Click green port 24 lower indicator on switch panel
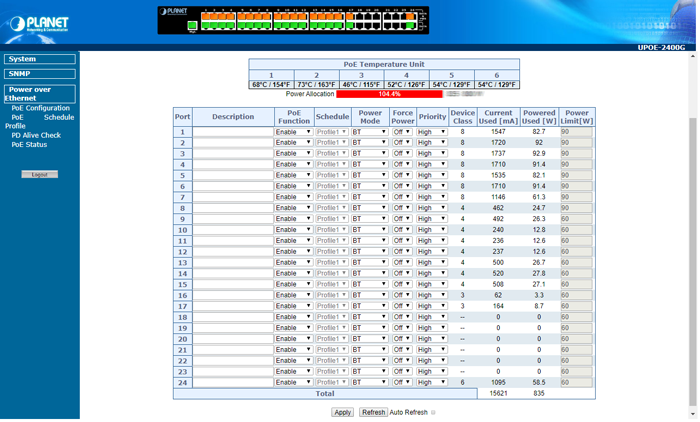This screenshot has height=422, width=700. [x=410, y=25]
